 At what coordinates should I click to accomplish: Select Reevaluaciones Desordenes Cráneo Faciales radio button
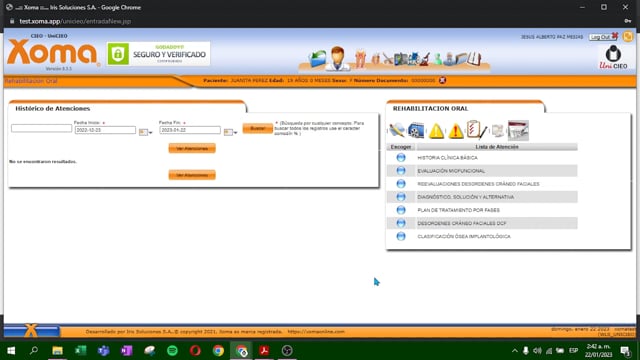point(401,184)
